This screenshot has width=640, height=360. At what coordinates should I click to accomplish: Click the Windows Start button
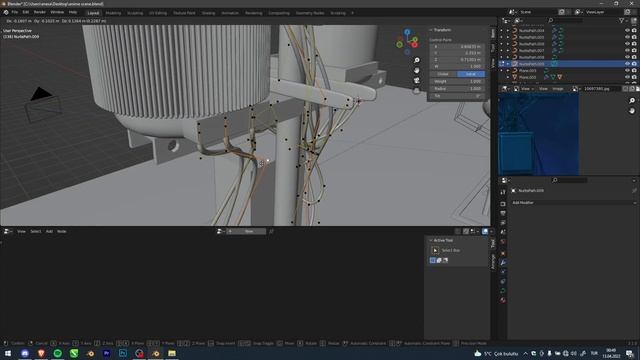pyautogui.click(x=8, y=353)
